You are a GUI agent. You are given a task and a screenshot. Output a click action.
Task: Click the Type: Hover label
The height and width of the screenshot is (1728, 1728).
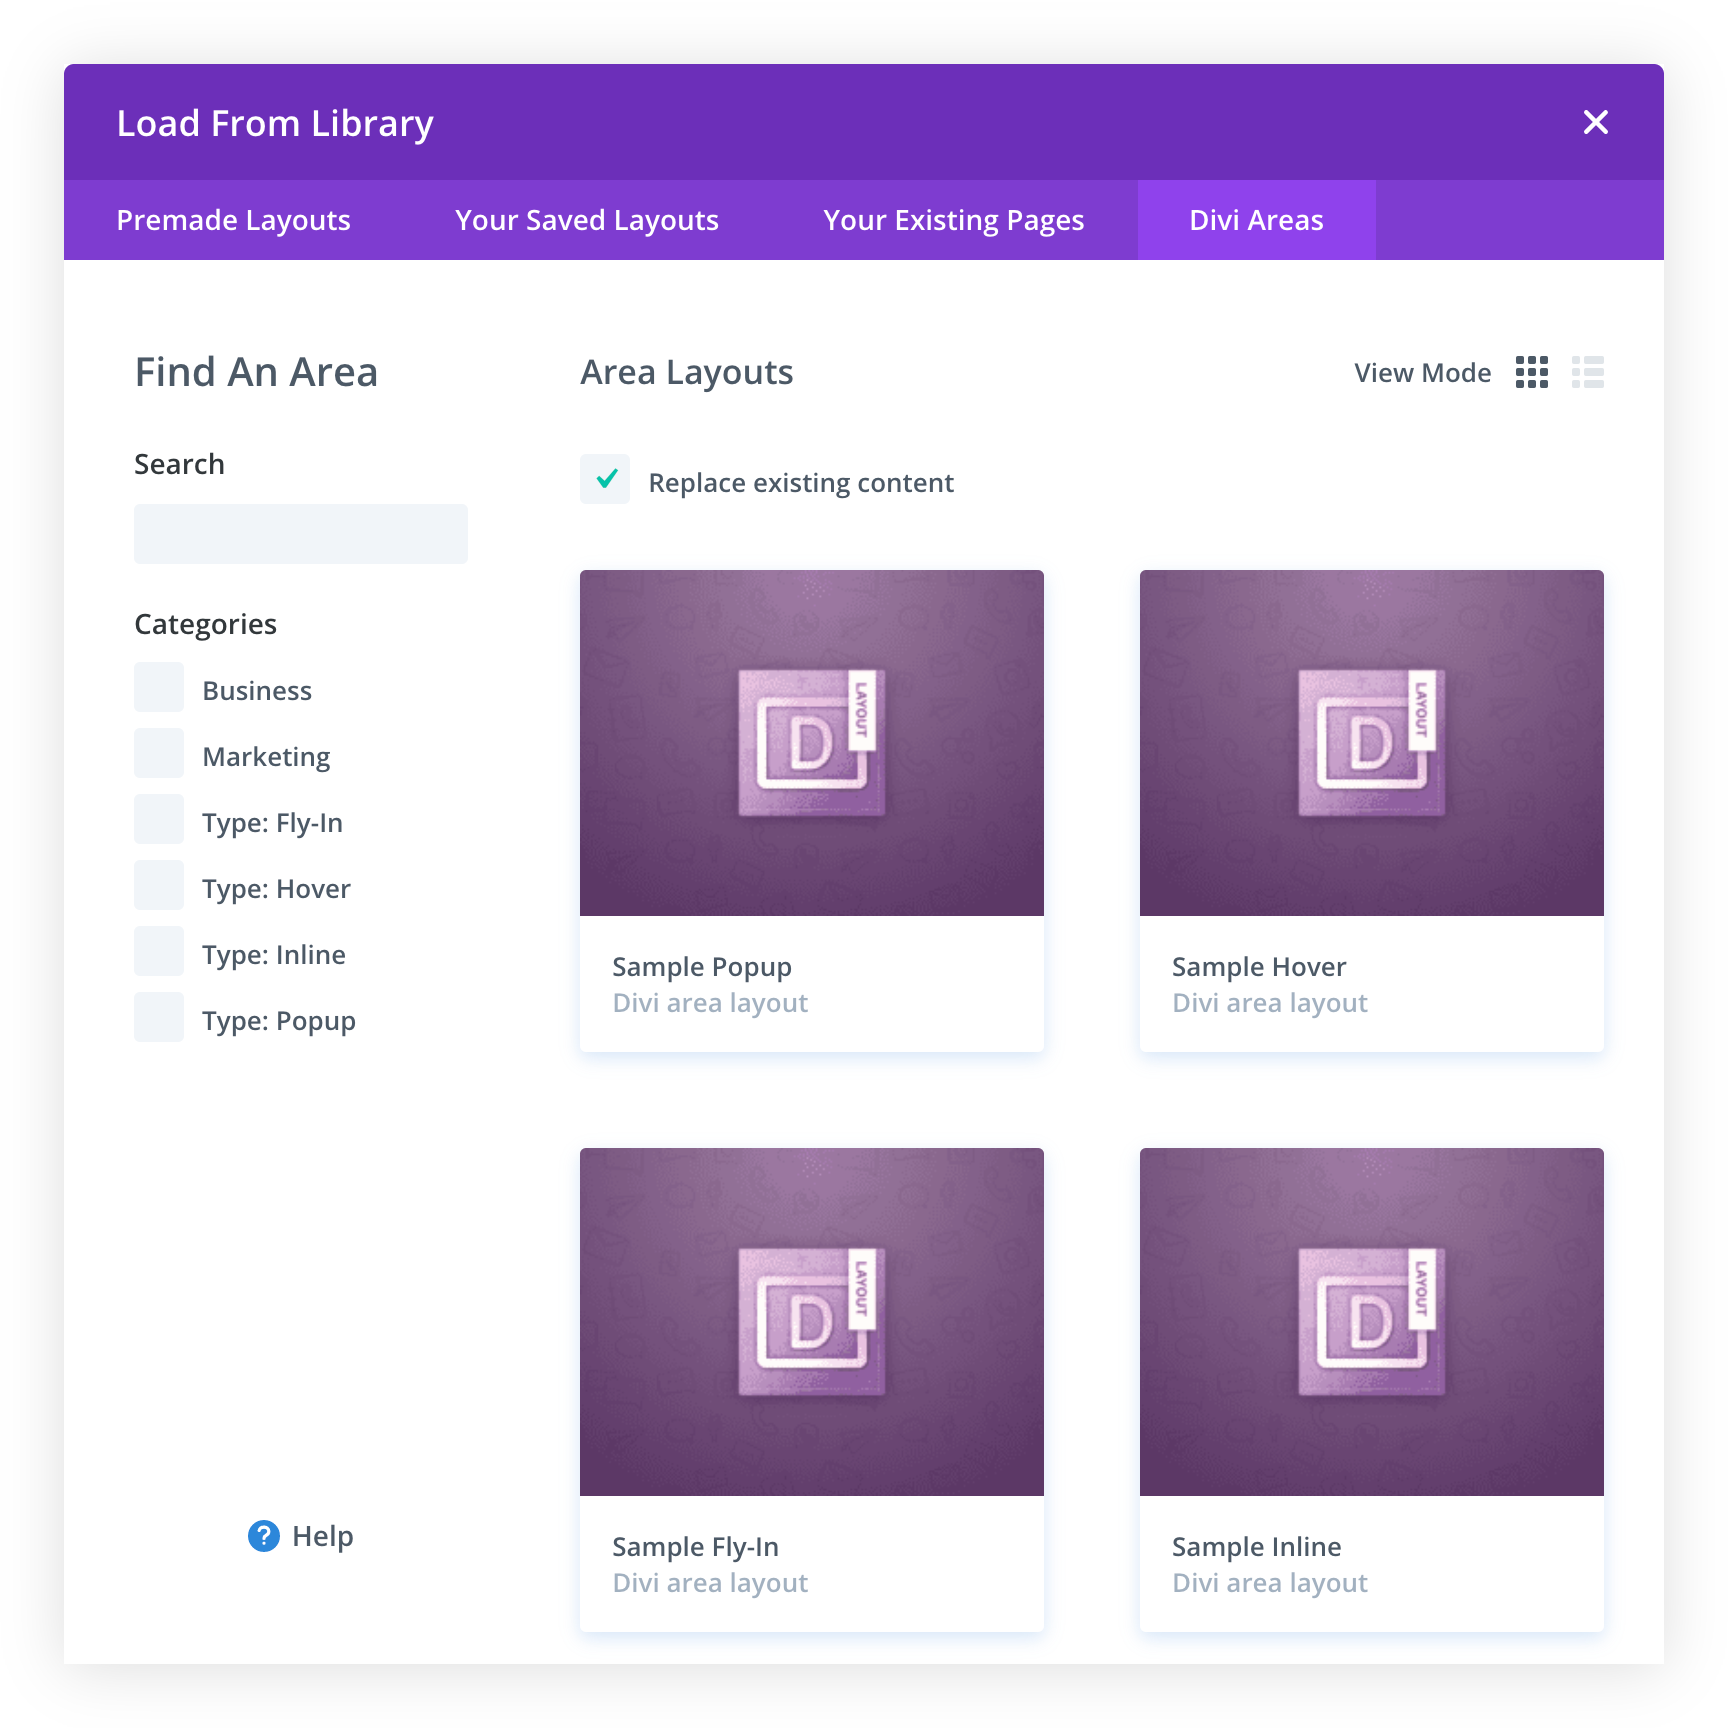276,889
